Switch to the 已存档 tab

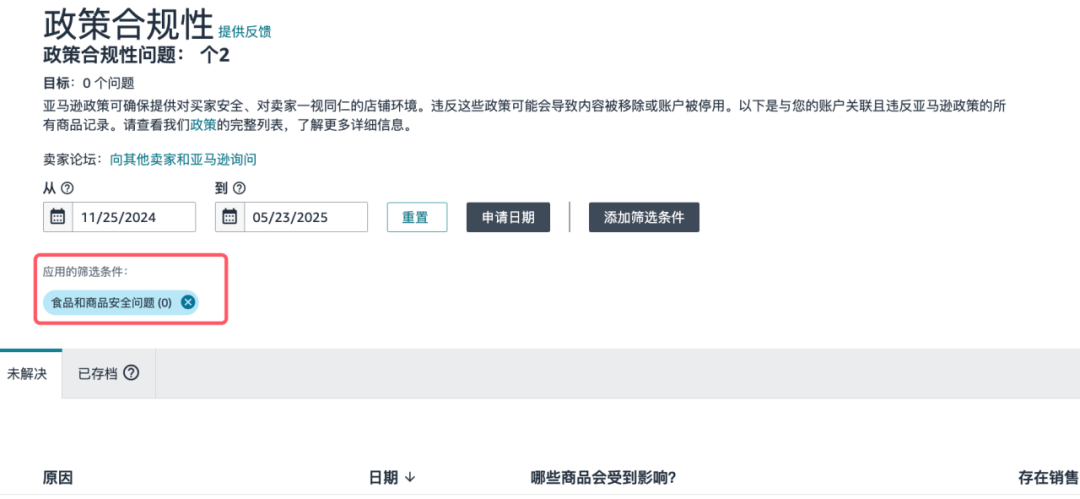[x=108, y=374]
